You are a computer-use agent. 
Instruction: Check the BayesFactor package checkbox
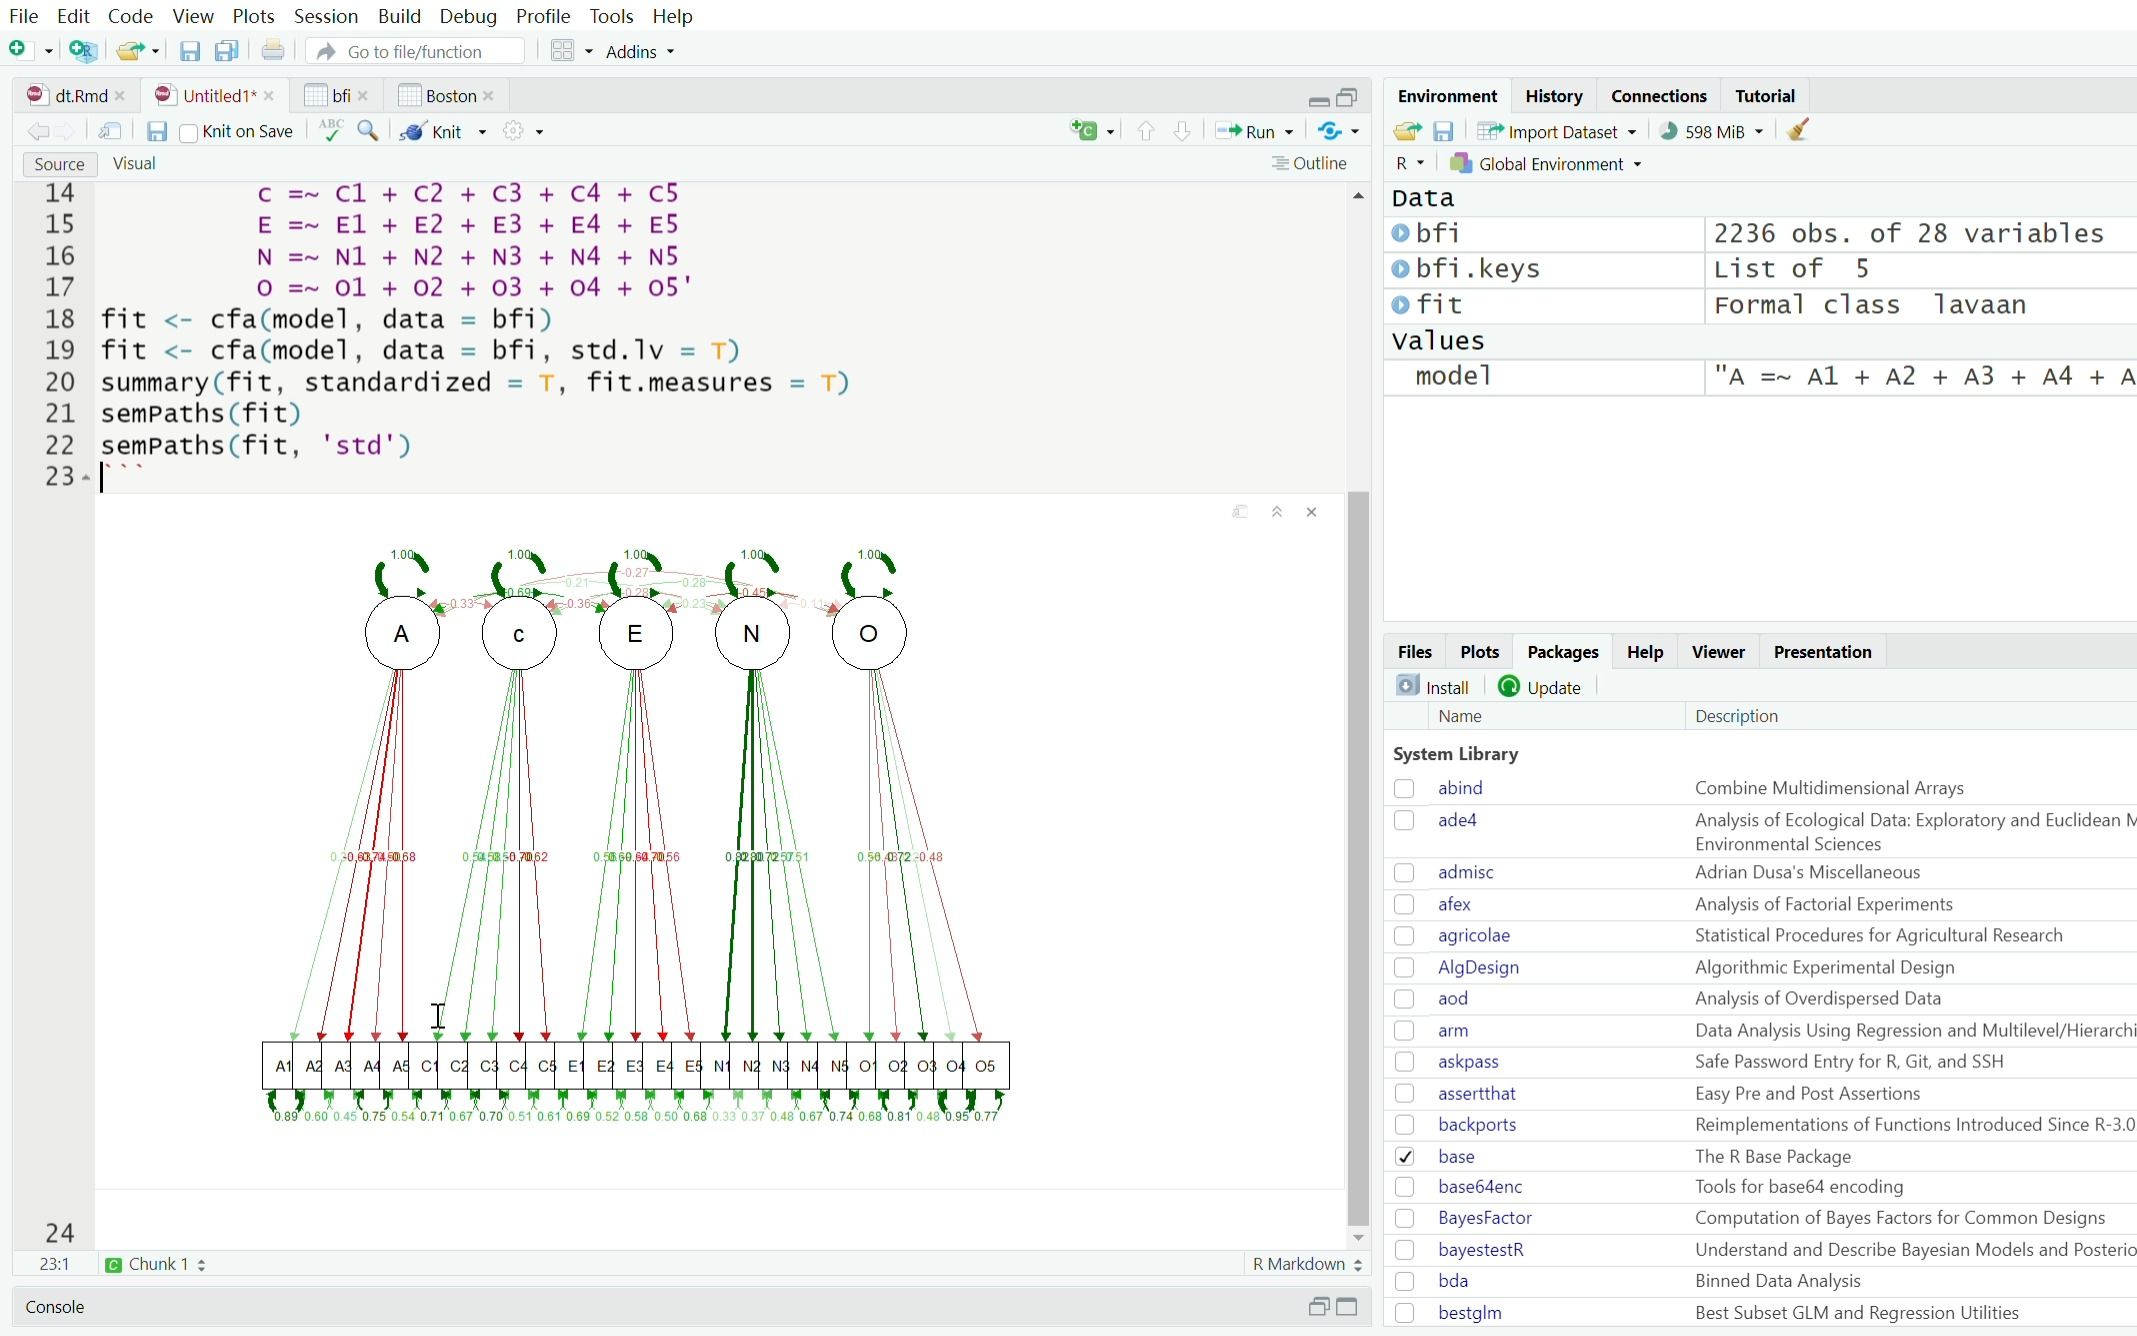tap(1404, 1219)
